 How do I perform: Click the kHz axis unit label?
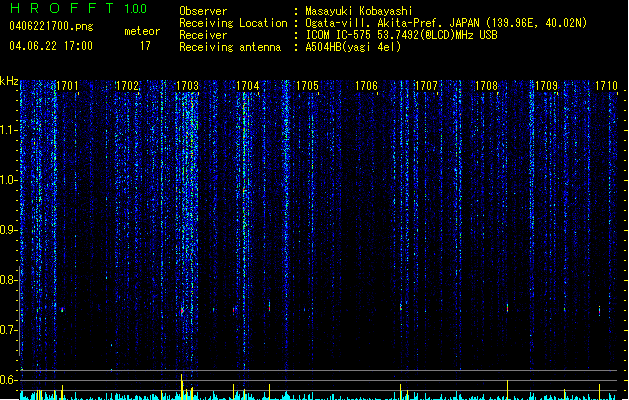(x=9, y=81)
